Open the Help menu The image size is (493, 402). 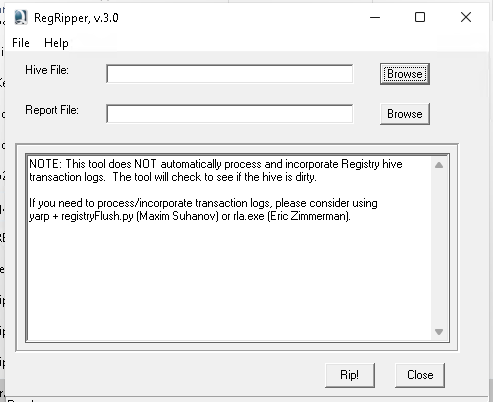coord(56,43)
